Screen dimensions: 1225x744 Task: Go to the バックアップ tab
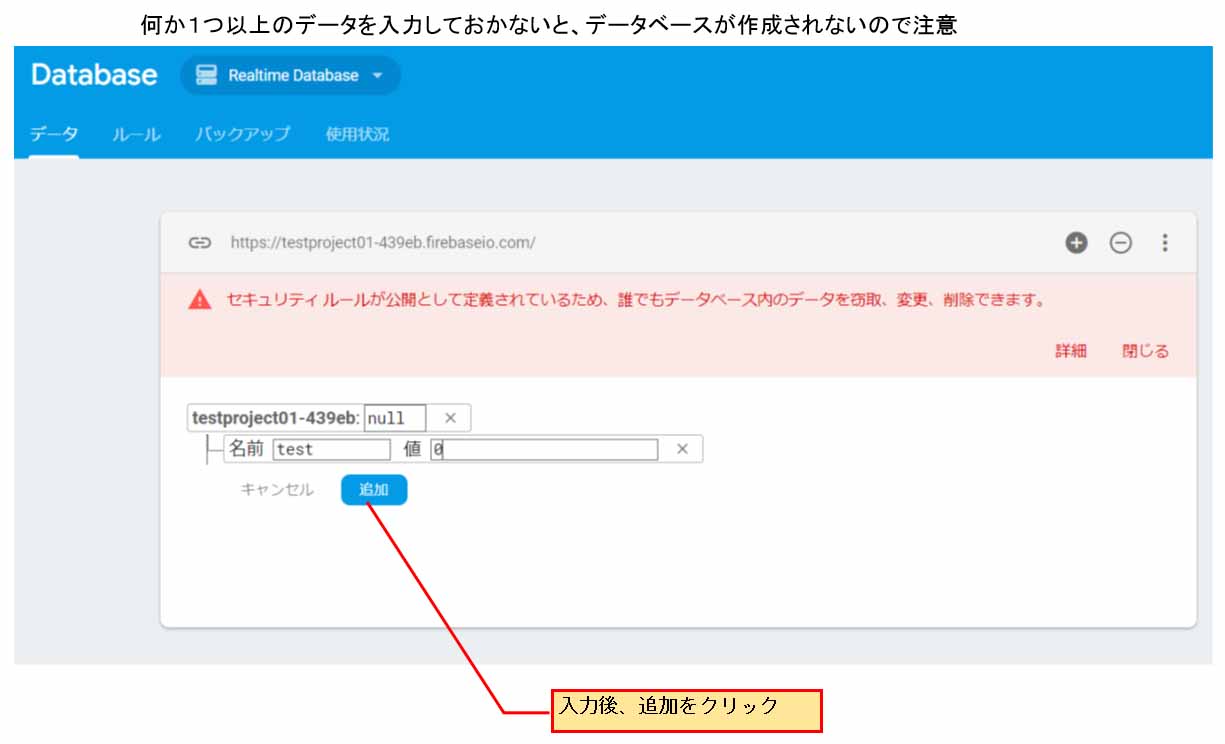coord(243,134)
